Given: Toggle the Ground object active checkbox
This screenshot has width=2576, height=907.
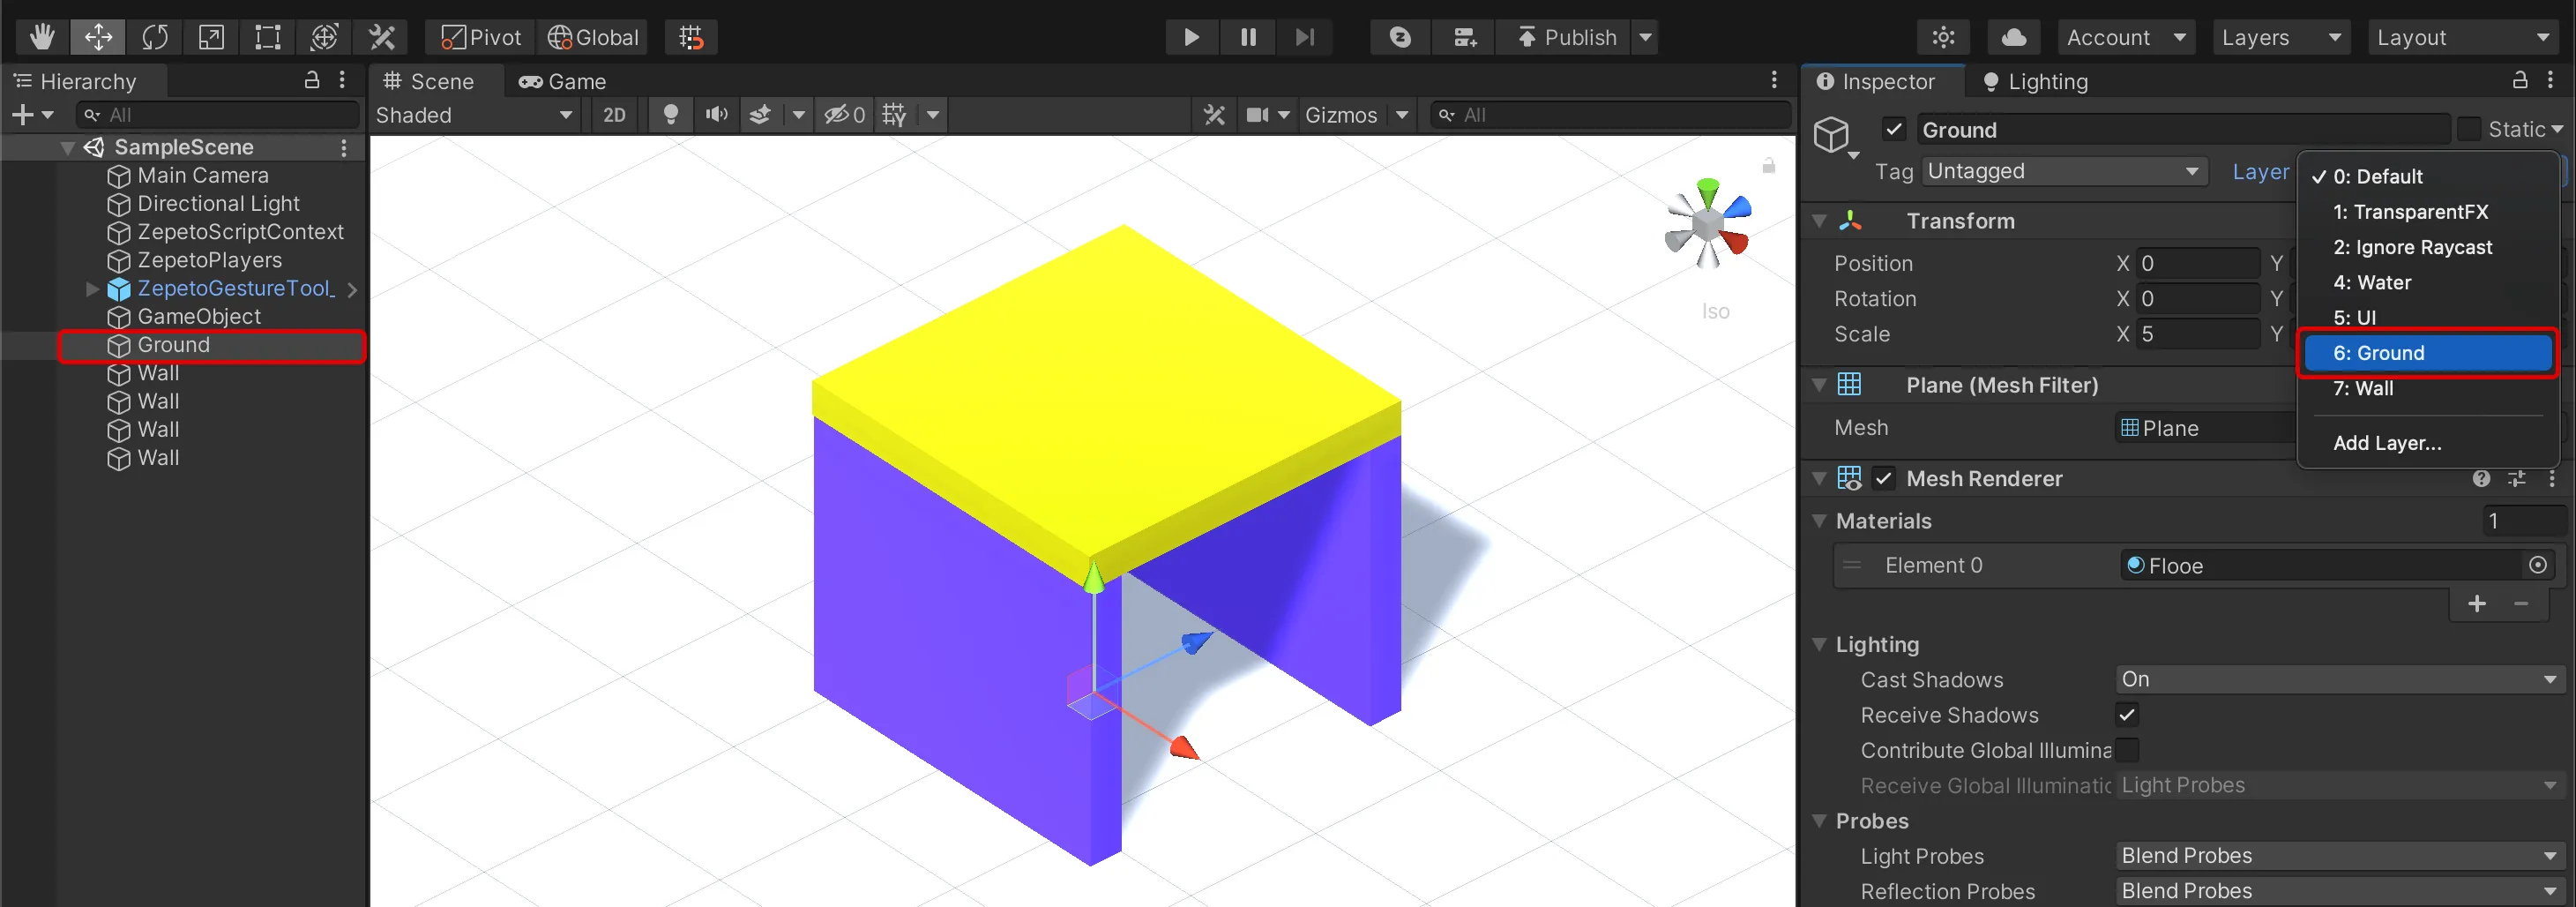Looking at the screenshot, I should point(1893,129).
